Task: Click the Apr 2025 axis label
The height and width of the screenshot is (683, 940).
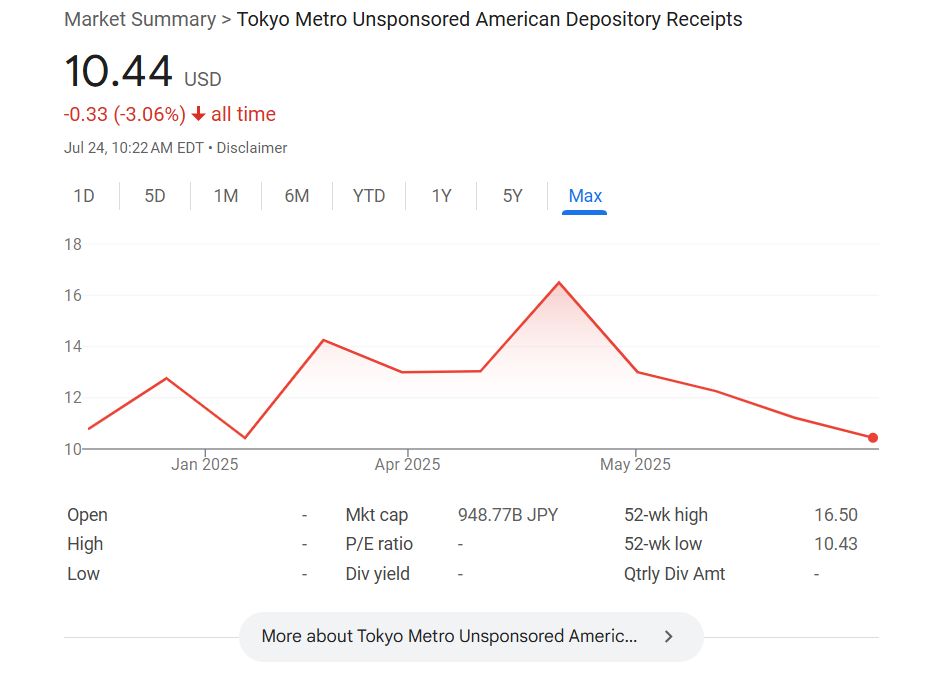Action: pyautogui.click(x=407, y=464)
